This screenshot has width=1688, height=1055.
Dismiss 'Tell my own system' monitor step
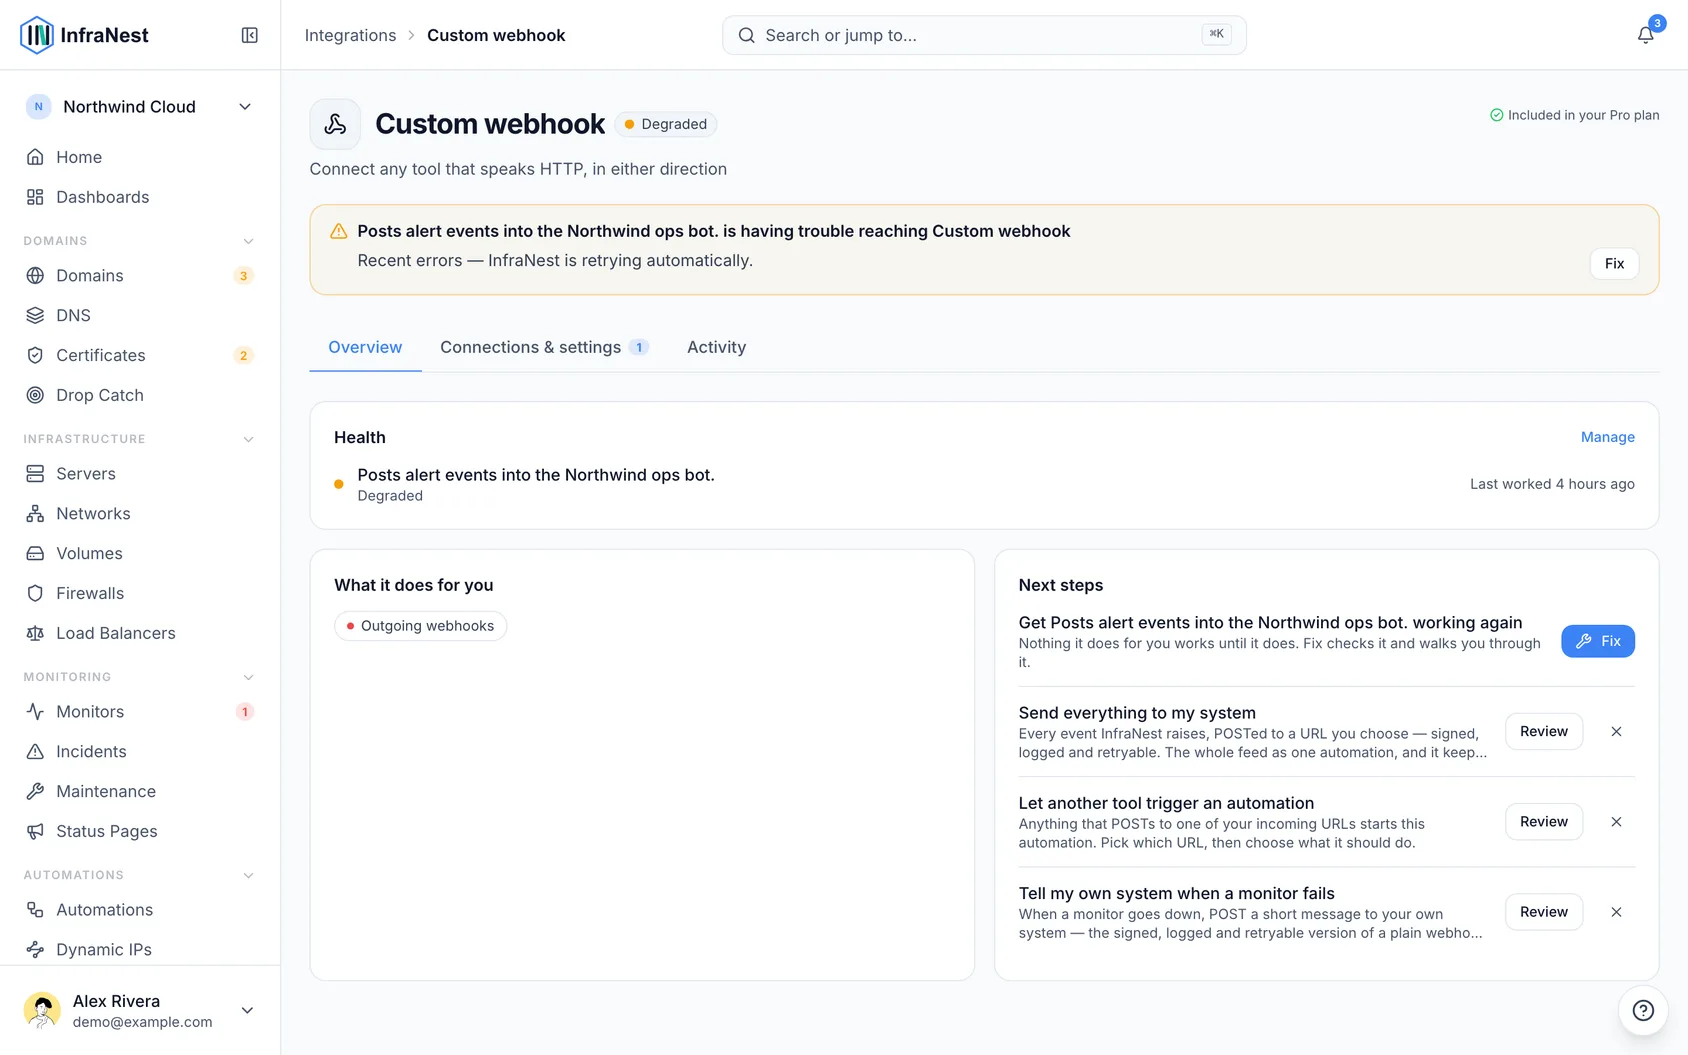pyautogui.click(x=1616, y=911)
